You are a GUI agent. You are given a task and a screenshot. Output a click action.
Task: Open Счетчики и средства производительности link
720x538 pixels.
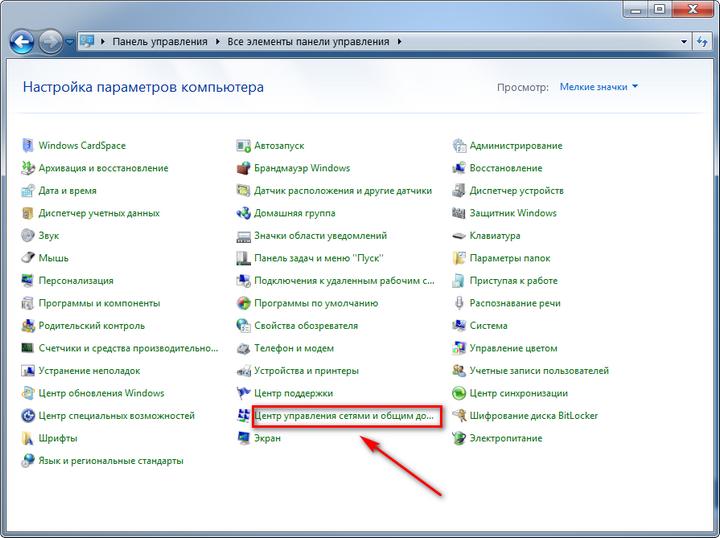pyautogui.click(x=128, y=348)
